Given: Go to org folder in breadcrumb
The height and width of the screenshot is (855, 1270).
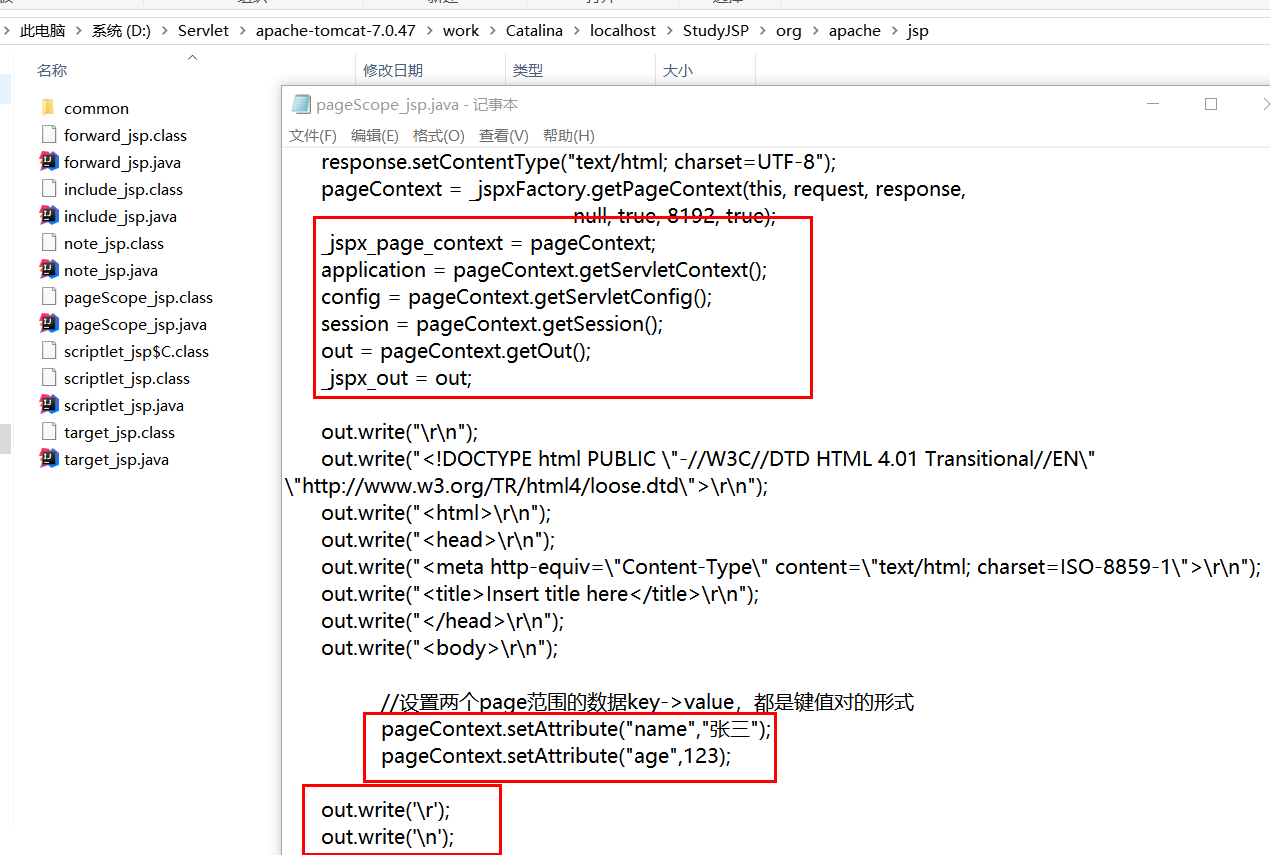Looking at the screenshot, I should tap(789, 31).
